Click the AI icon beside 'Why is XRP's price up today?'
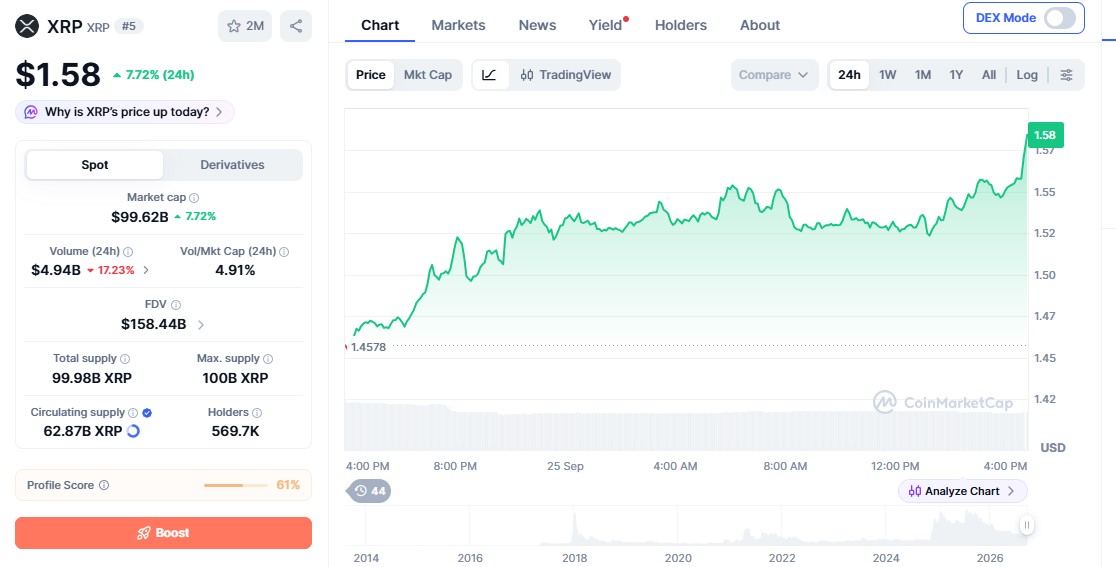1116x567 pixels. [31, 112]
